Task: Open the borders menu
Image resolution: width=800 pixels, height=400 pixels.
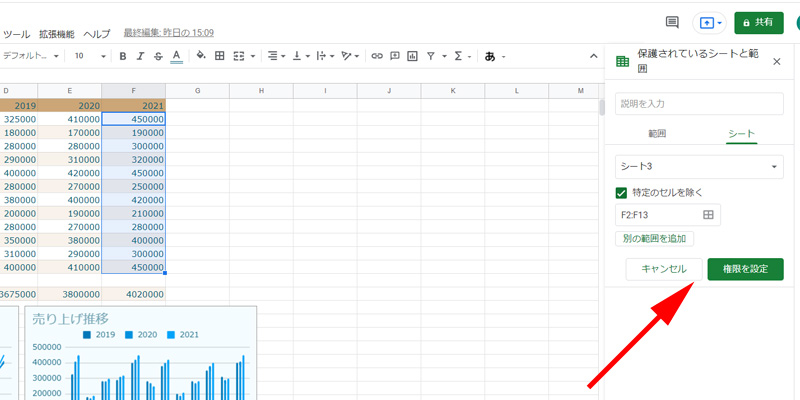Action: tap(219, 56)
